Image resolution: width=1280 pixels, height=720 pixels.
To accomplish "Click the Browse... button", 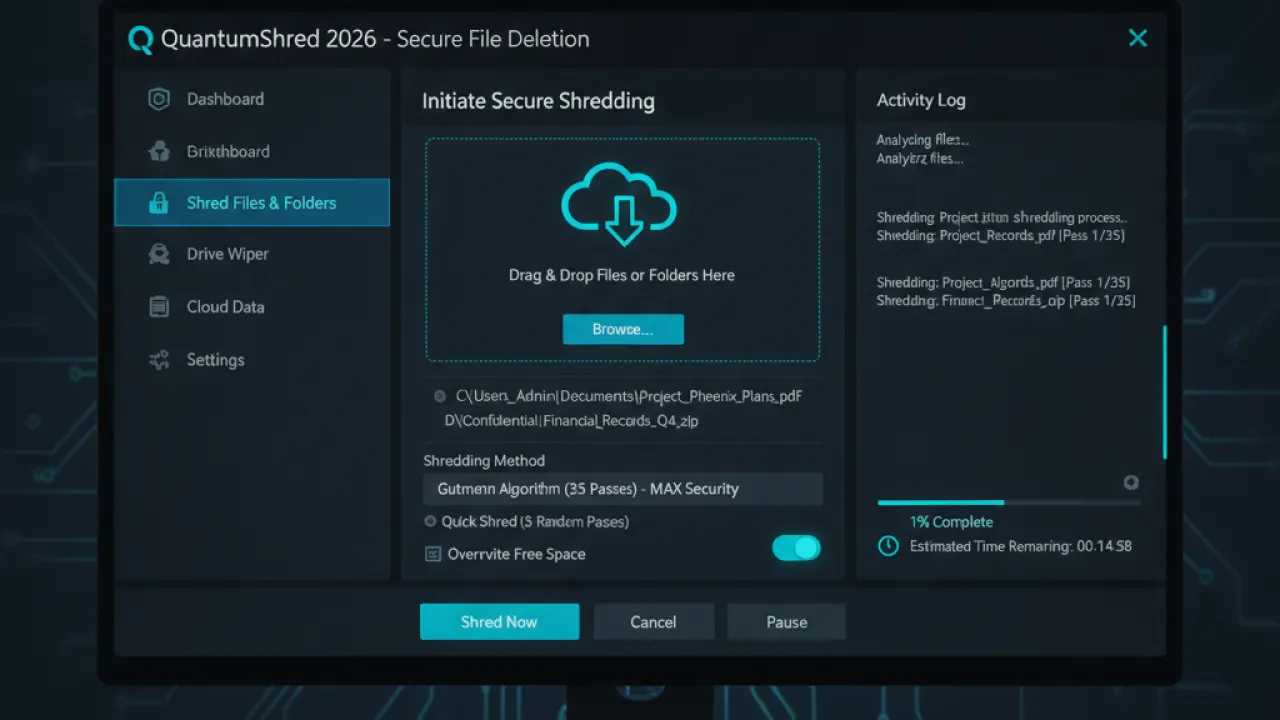I will pos(623,329).
